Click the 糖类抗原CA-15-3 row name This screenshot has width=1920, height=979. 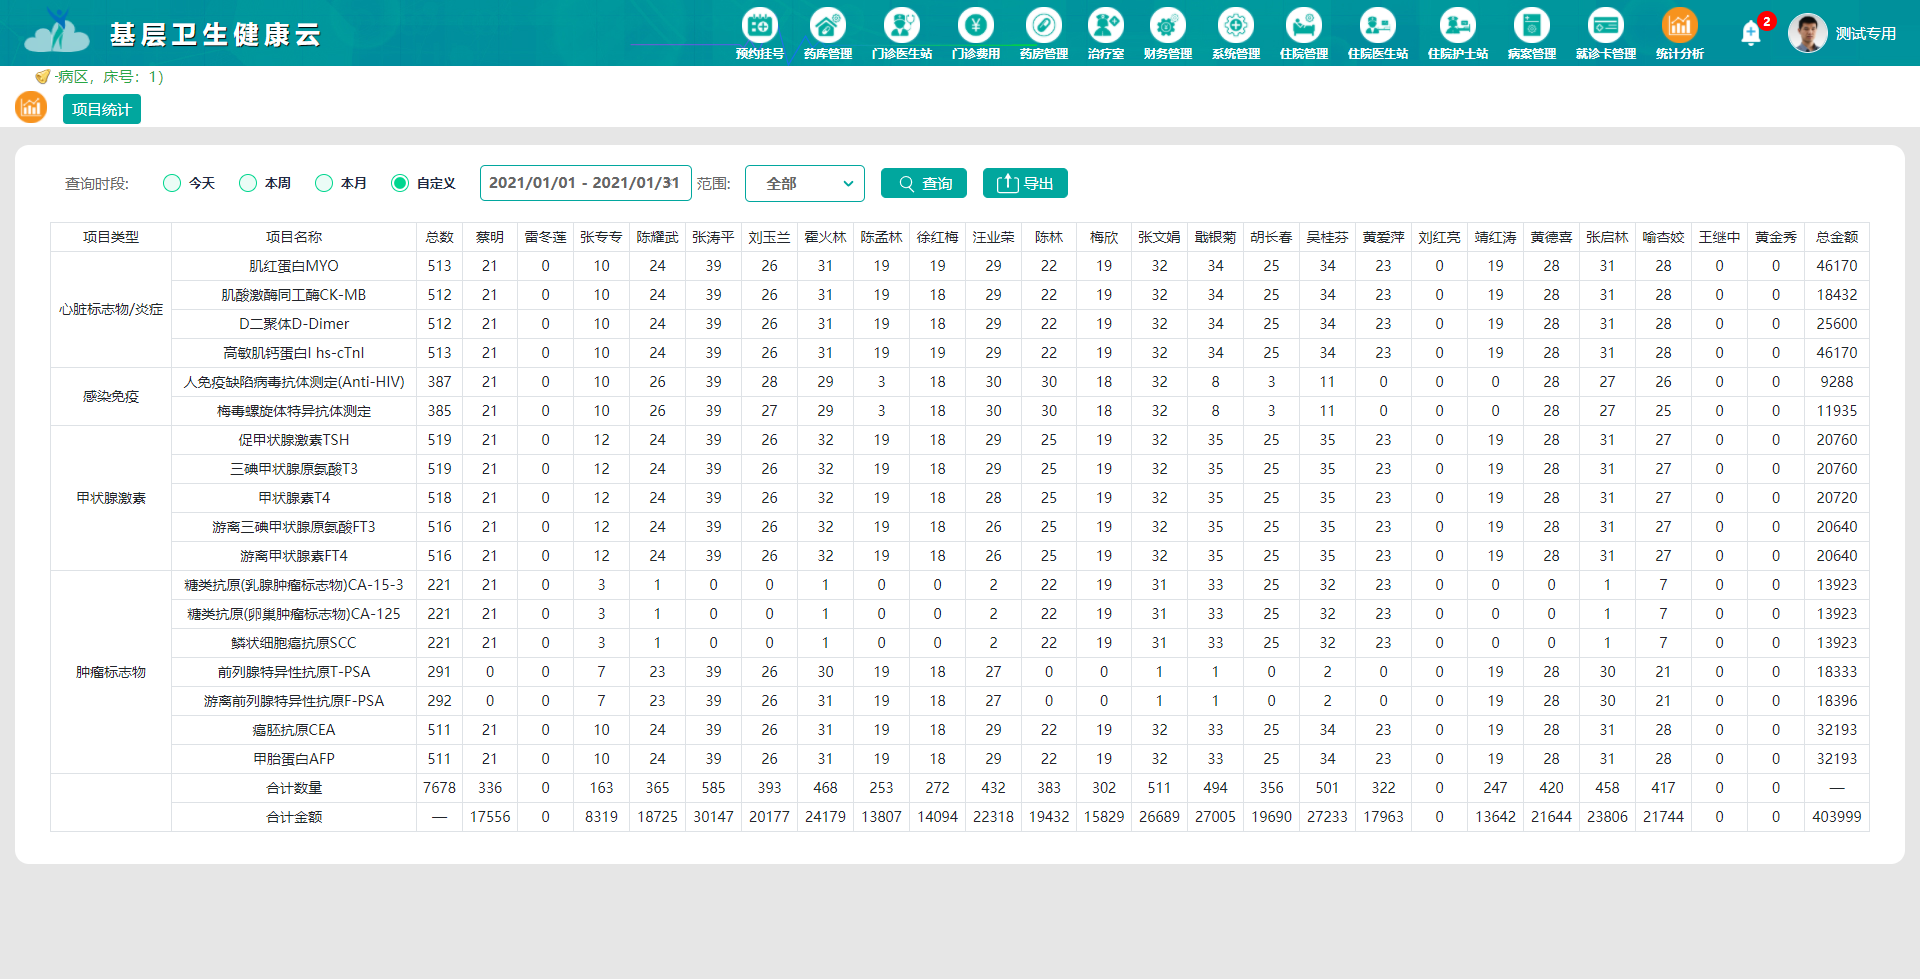(x=294, y=585)
